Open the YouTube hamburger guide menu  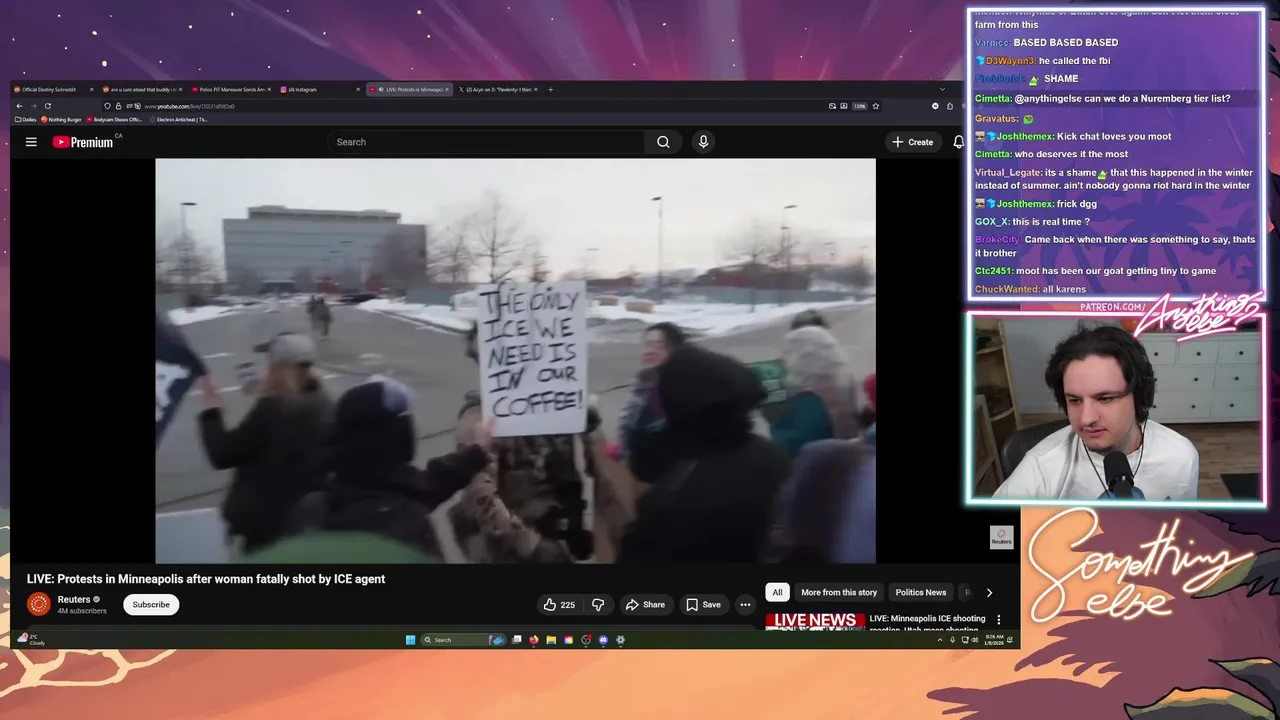click(31, 142)
